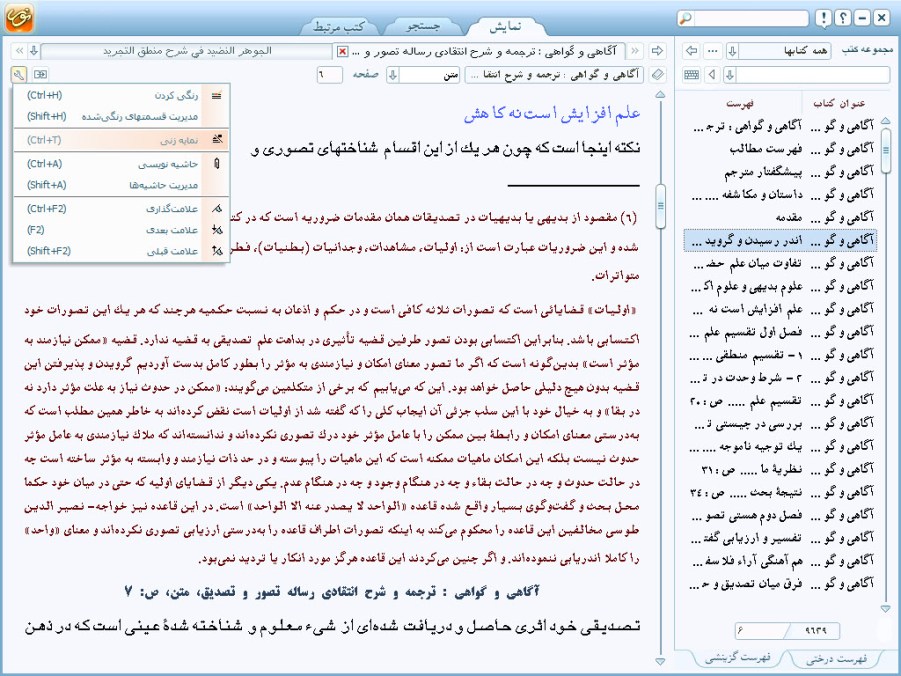
Task: Select the علامت قبلى (Shift+F2) menu item
Action: point(121,251)
